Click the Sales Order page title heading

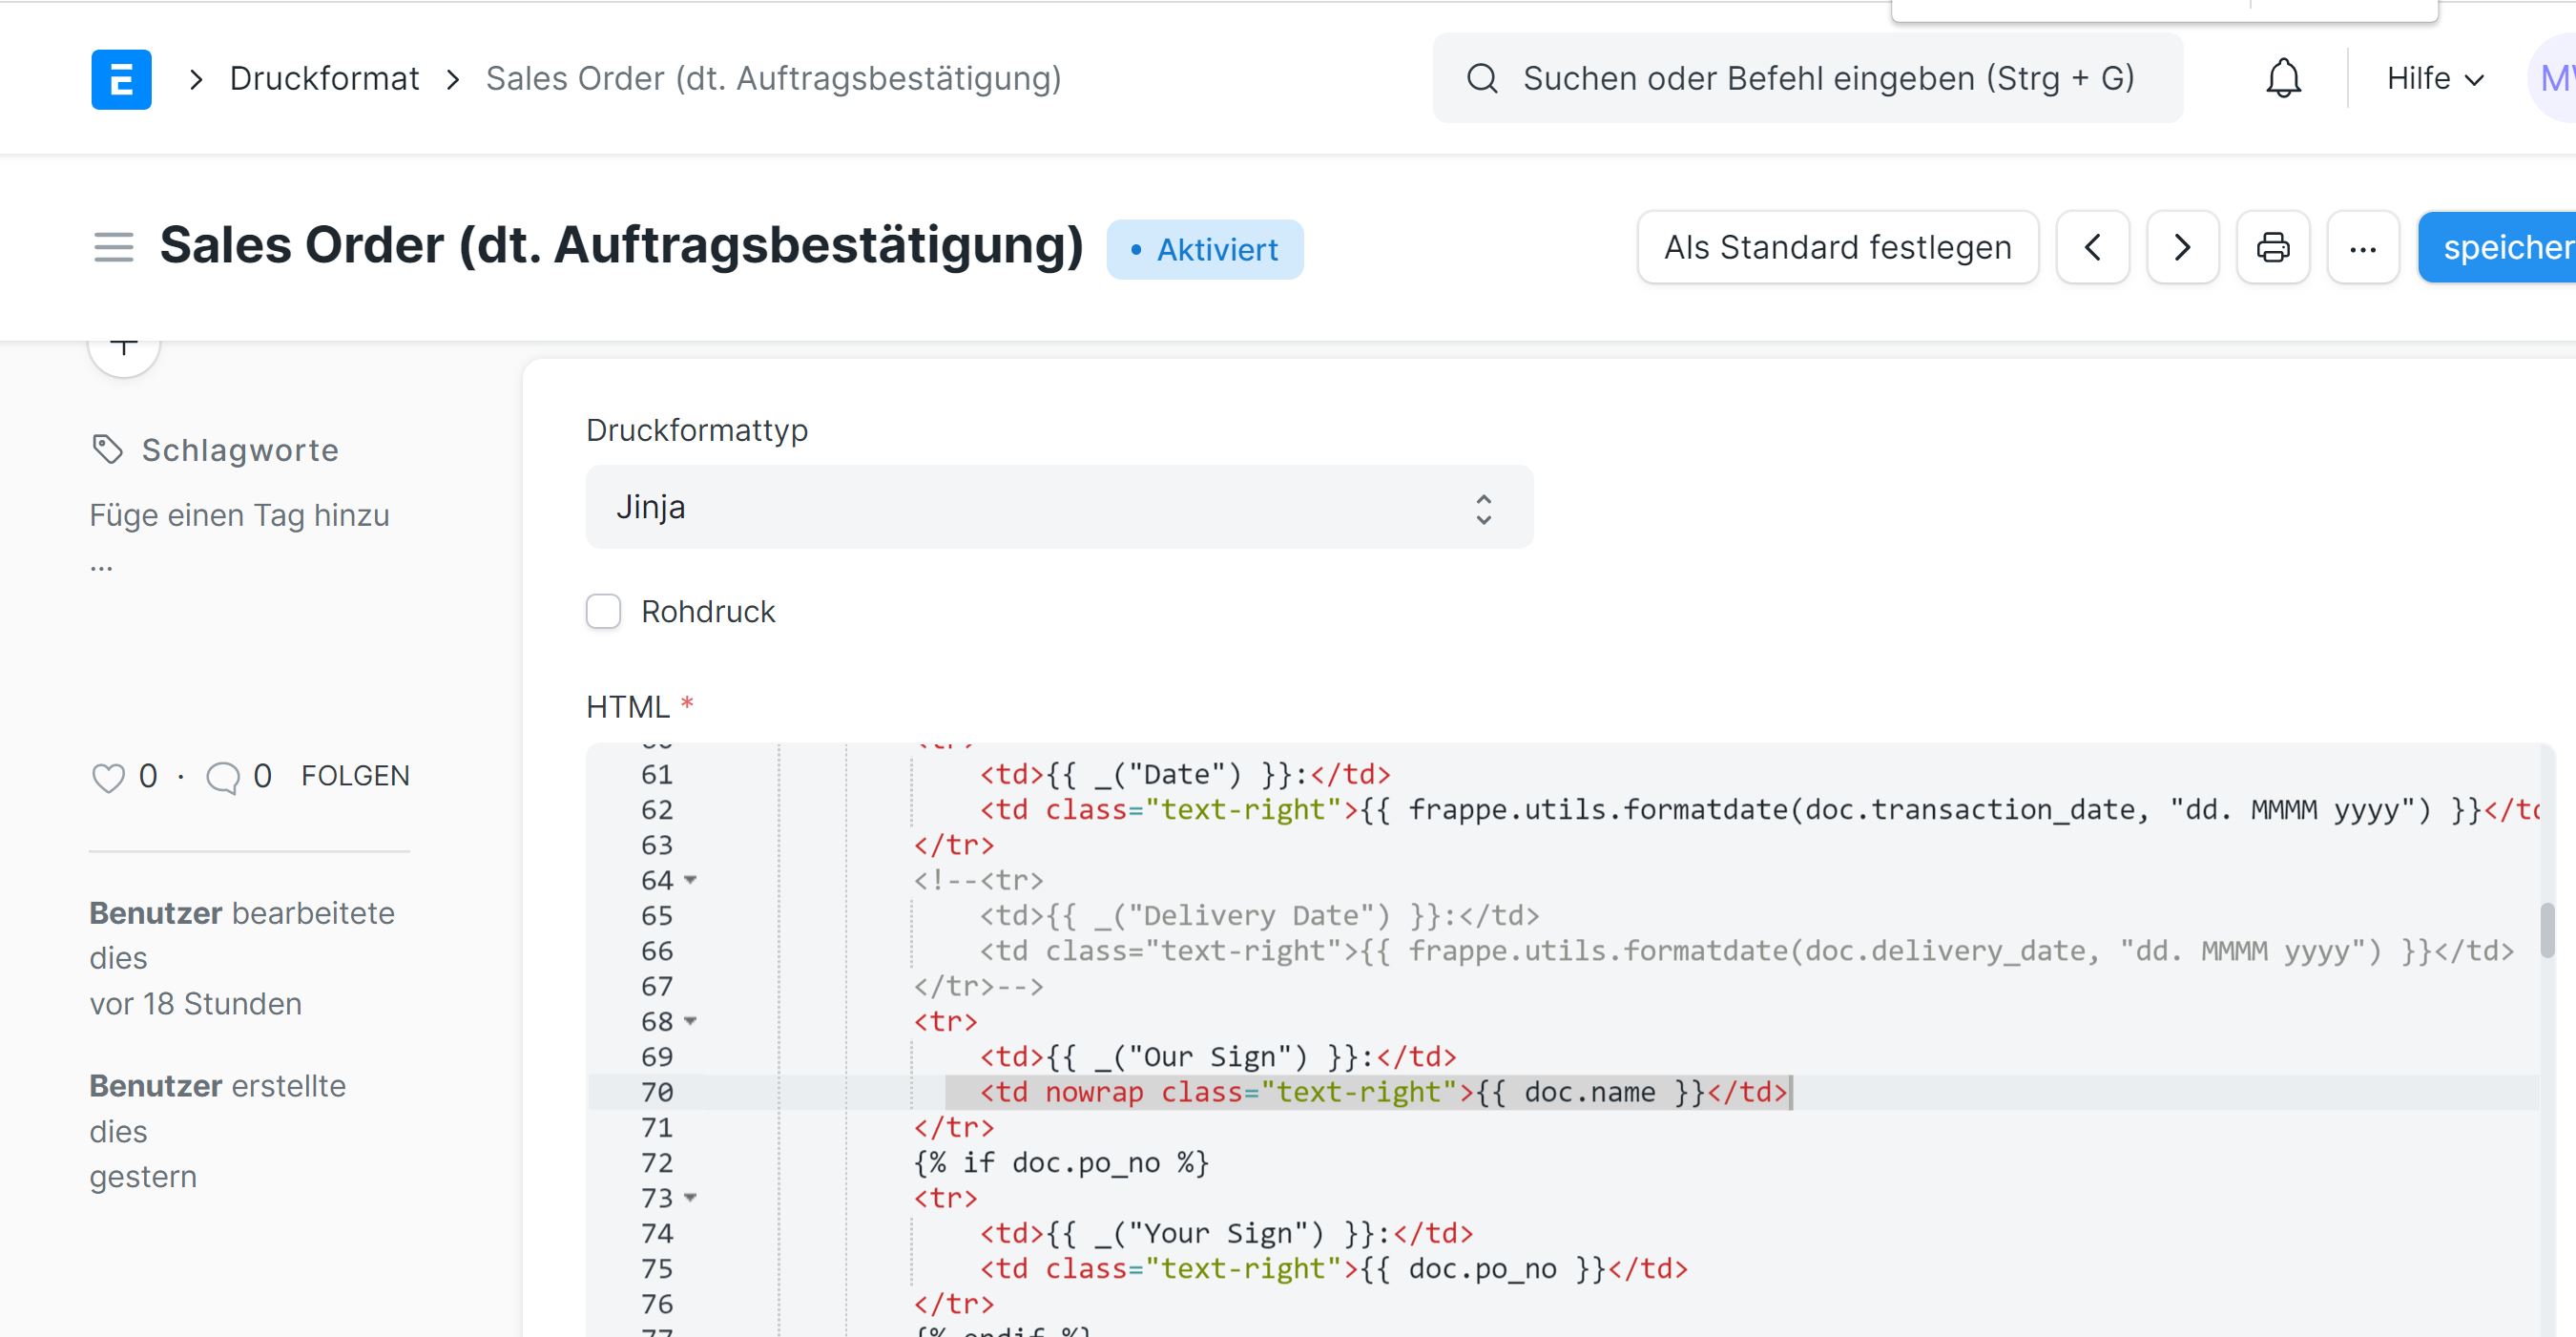click(x=621, y=245)
